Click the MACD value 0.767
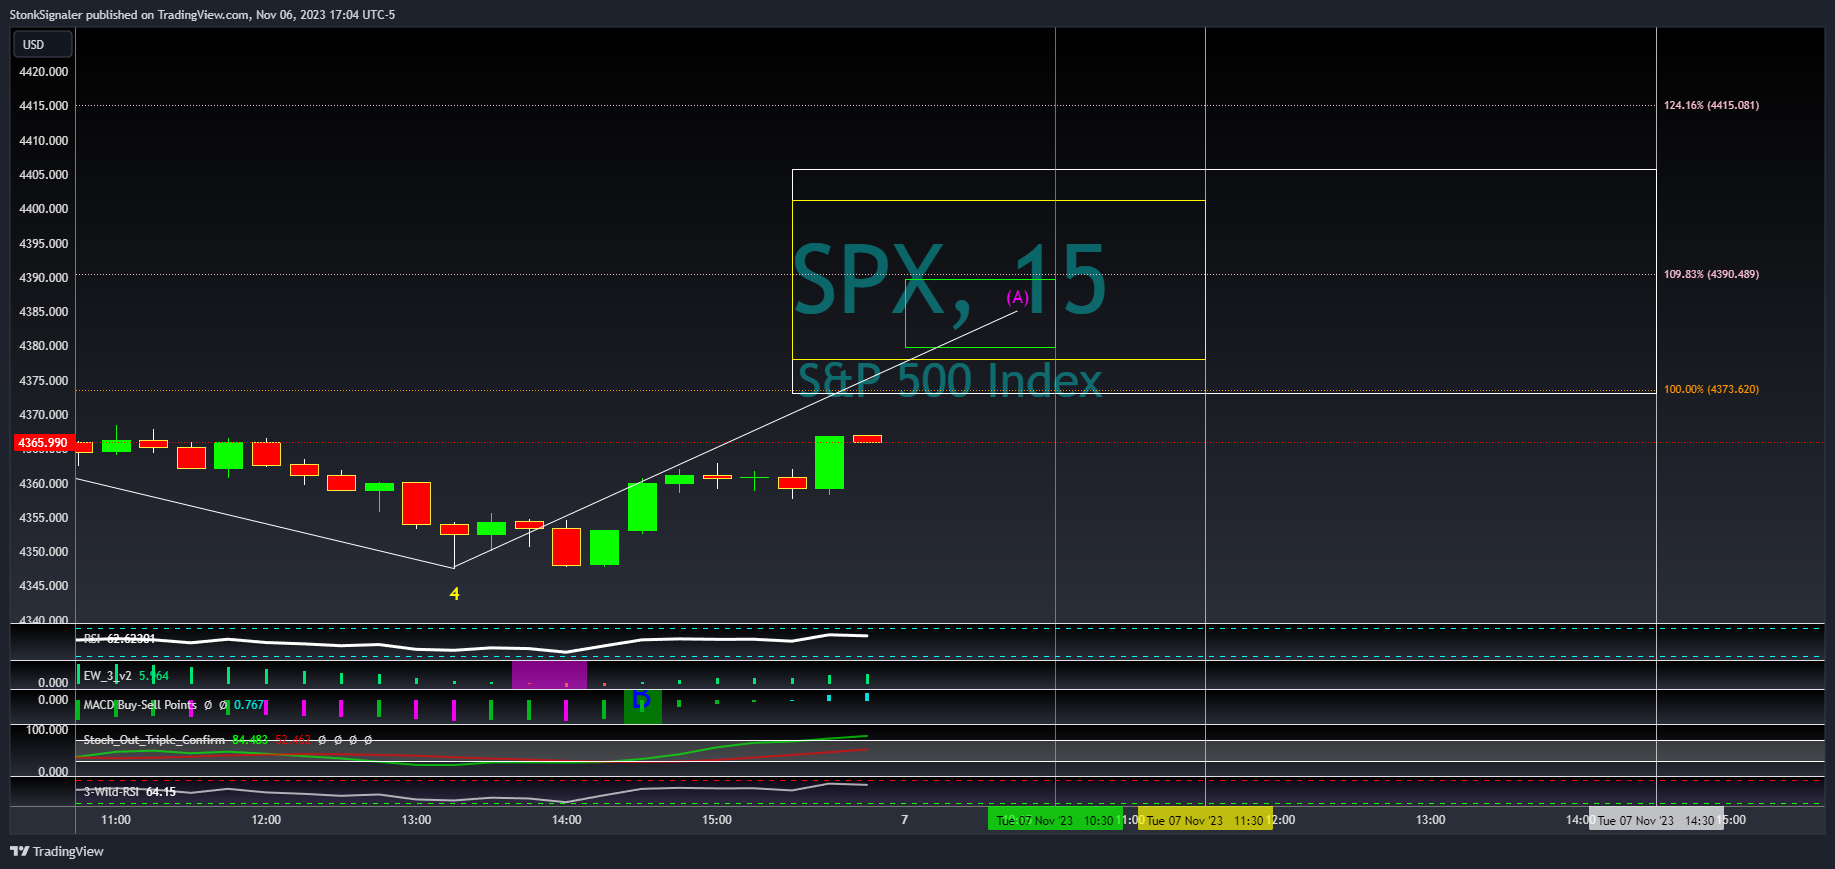 coord(249,705)
